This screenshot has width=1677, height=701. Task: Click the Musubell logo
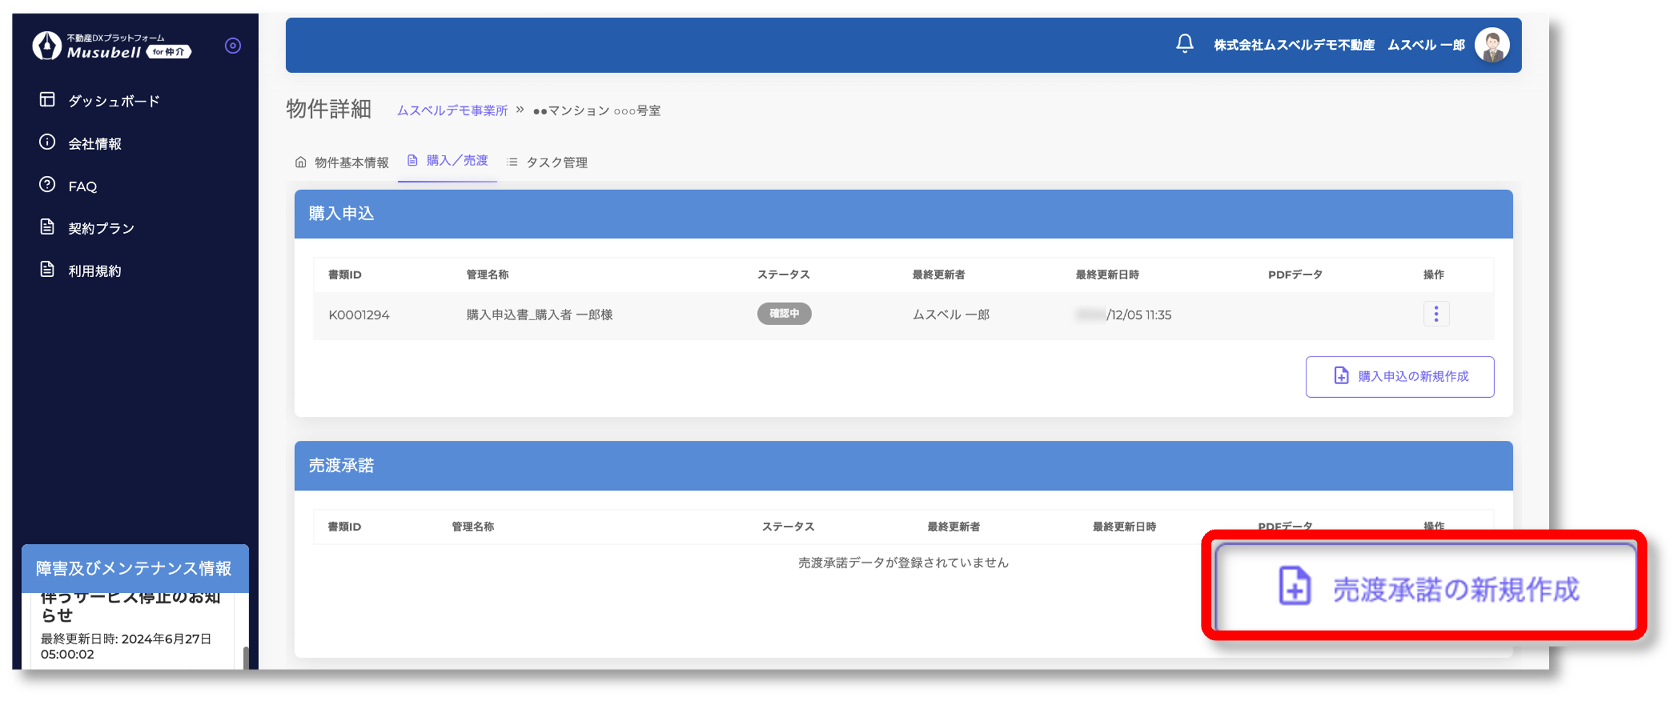coord(110,46)
